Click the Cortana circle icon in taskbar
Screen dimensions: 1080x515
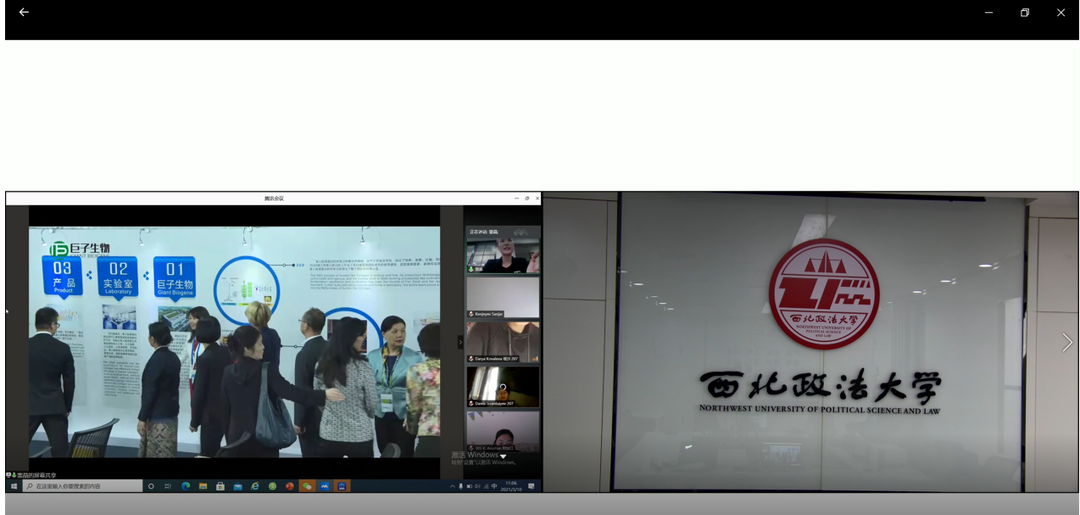(x=151, y=486)
